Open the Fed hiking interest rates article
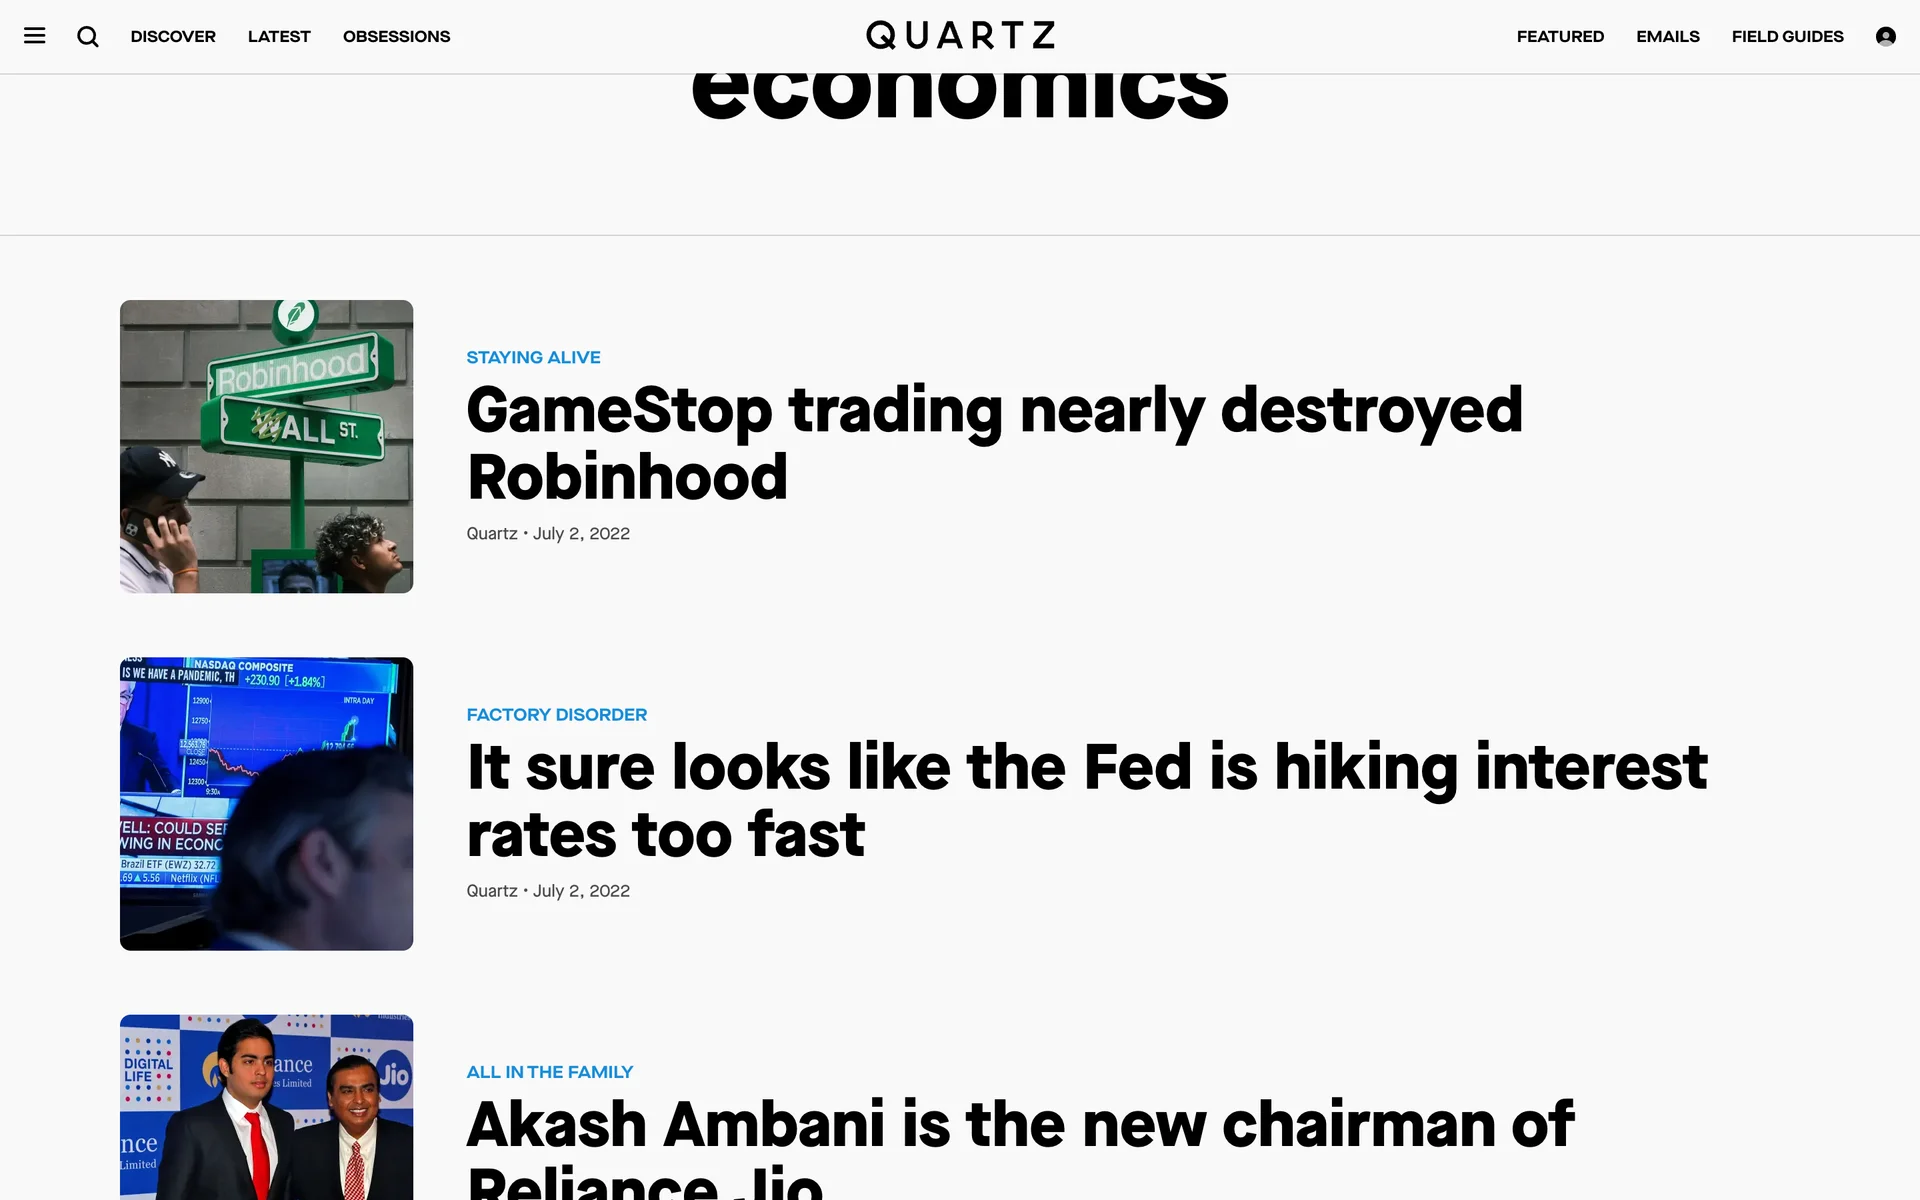Screen dimensions: 1920x1200 [1087, 800]
